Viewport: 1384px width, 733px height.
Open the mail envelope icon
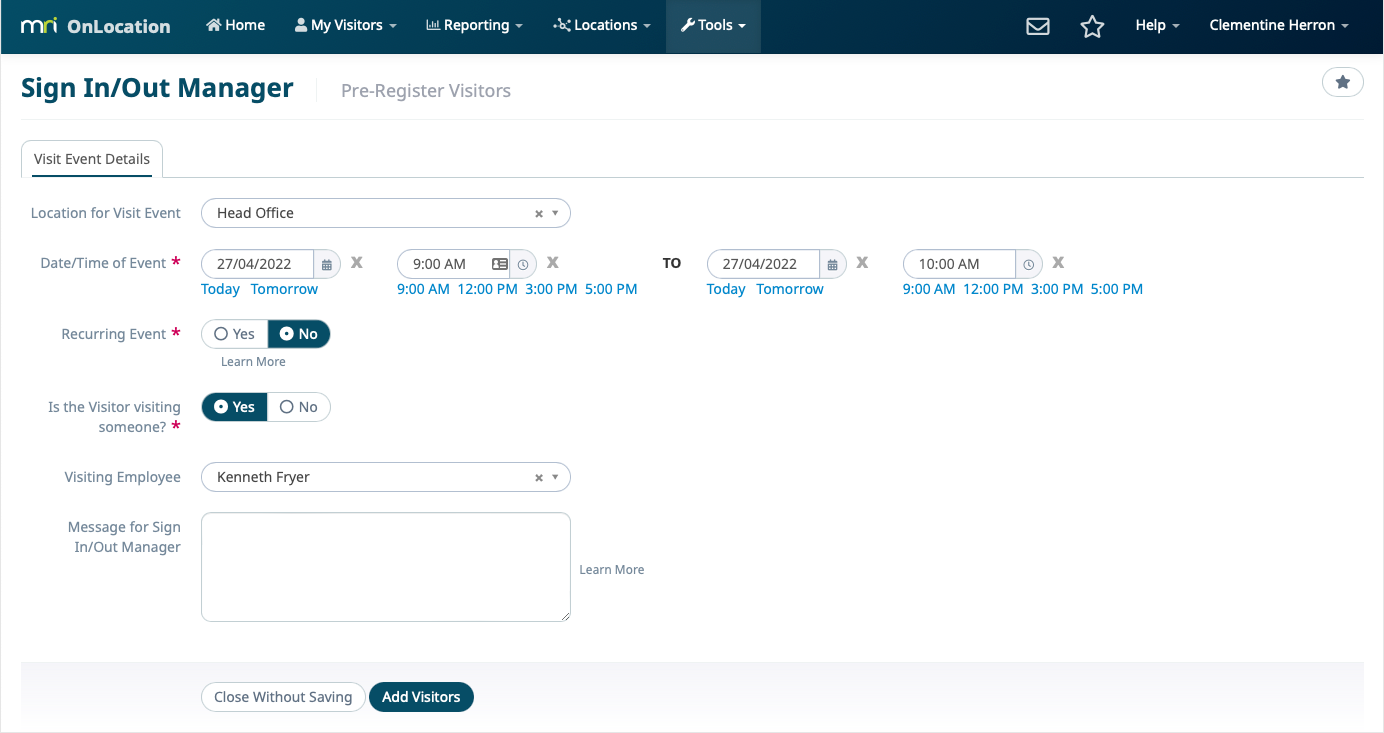[x=1038, y=26]
